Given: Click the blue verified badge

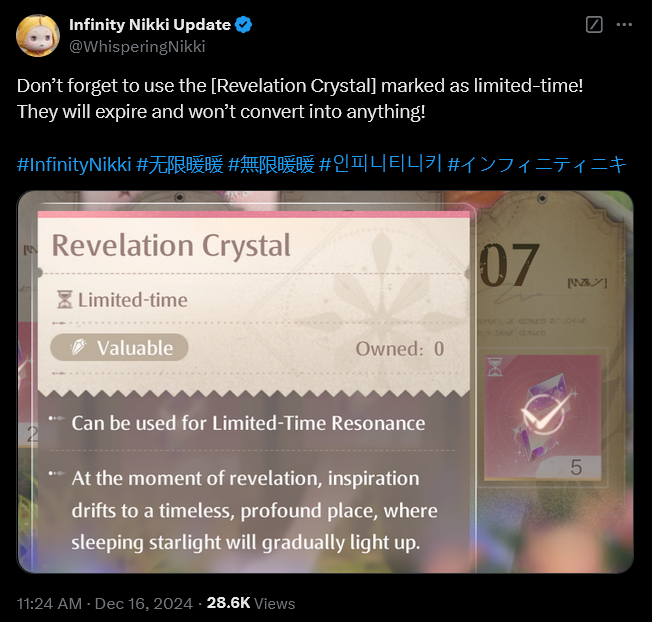Looking at the screenshot, I should 243,25.
